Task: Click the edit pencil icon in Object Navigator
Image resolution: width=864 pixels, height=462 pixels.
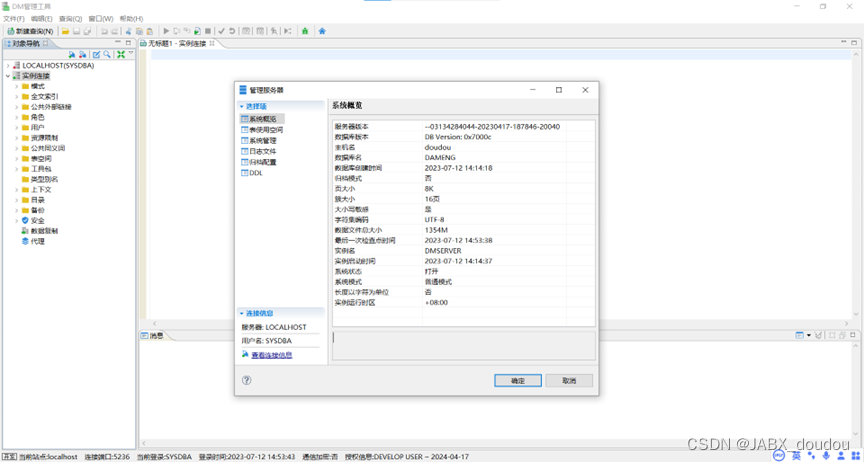Action: (96, 54)
